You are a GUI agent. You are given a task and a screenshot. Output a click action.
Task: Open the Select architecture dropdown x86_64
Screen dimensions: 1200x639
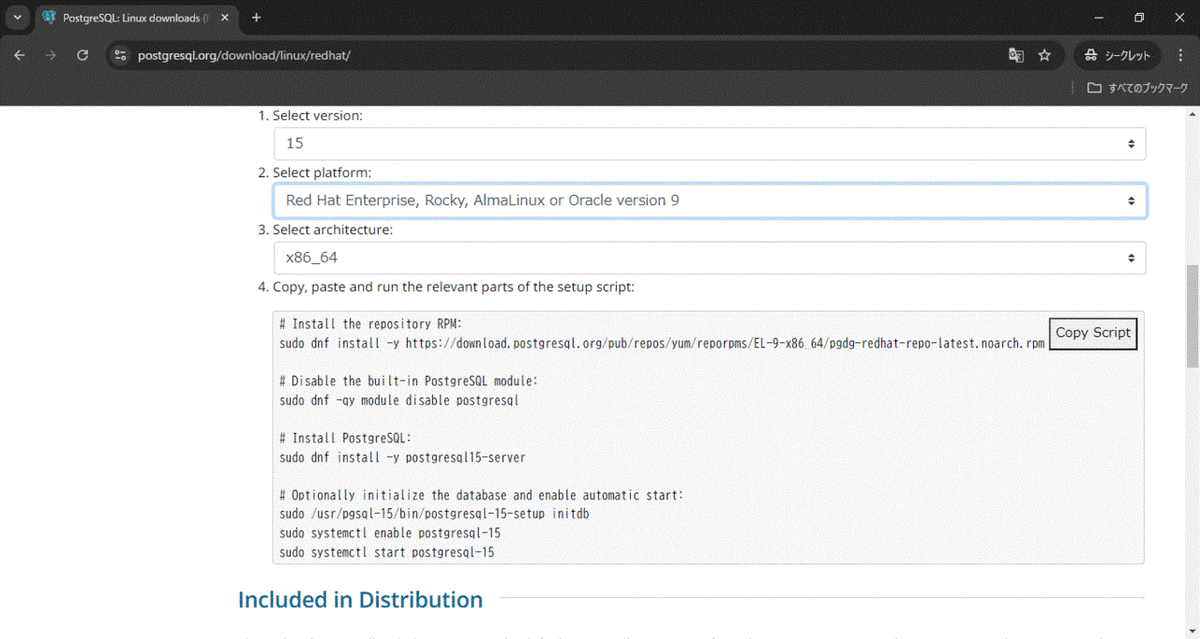710,258
